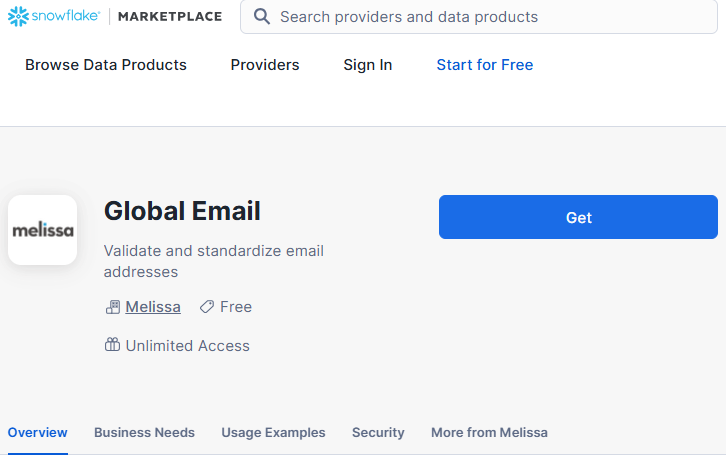The image size is (726, 458).
Task: Click the search magnifier icon
Action: click(x=262, y=17)
